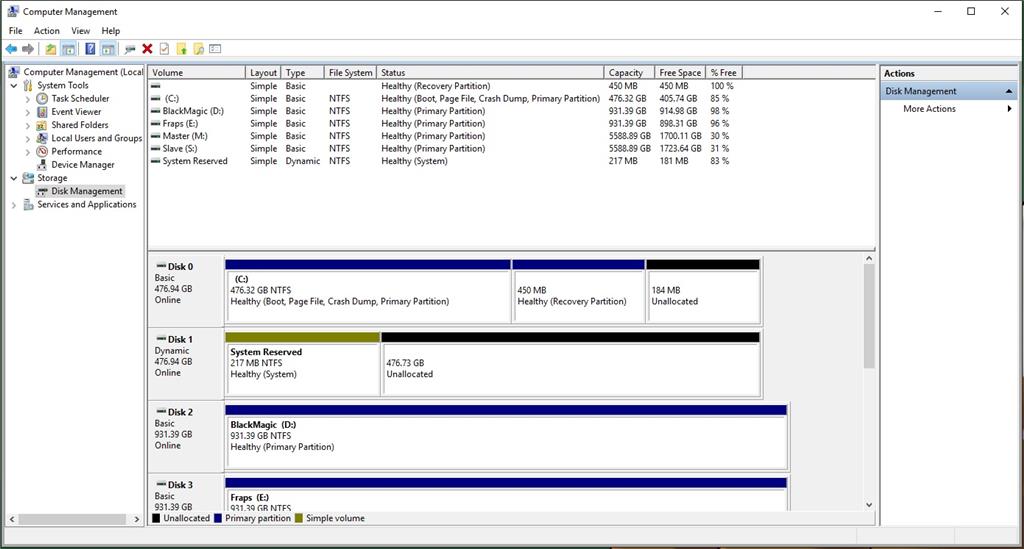
Task: Select the Device Manager tree node
Action: coord(82,165)
